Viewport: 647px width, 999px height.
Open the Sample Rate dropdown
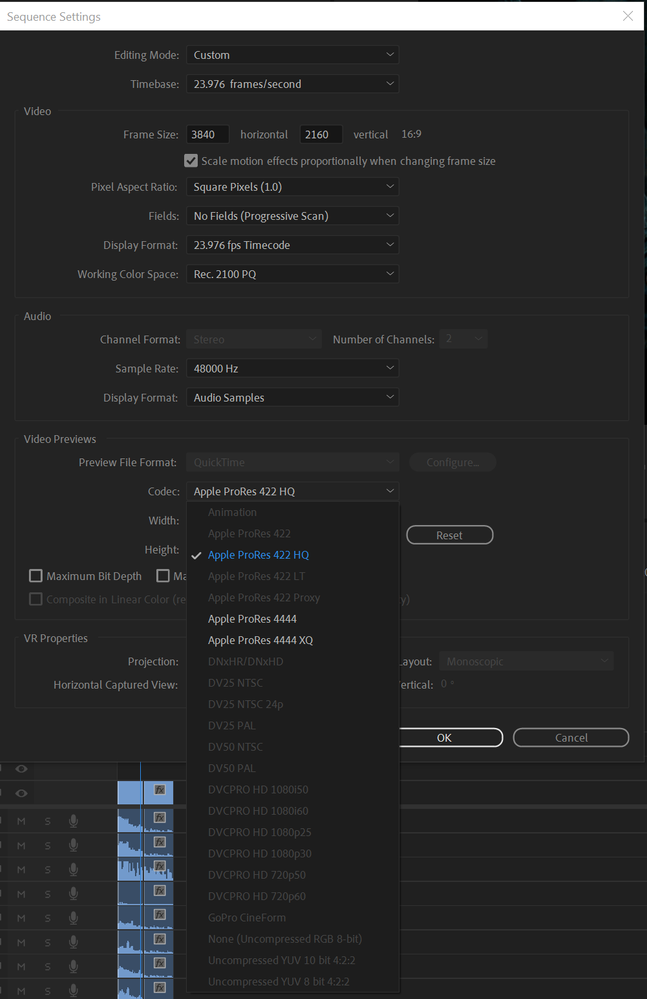pos(293,368)
